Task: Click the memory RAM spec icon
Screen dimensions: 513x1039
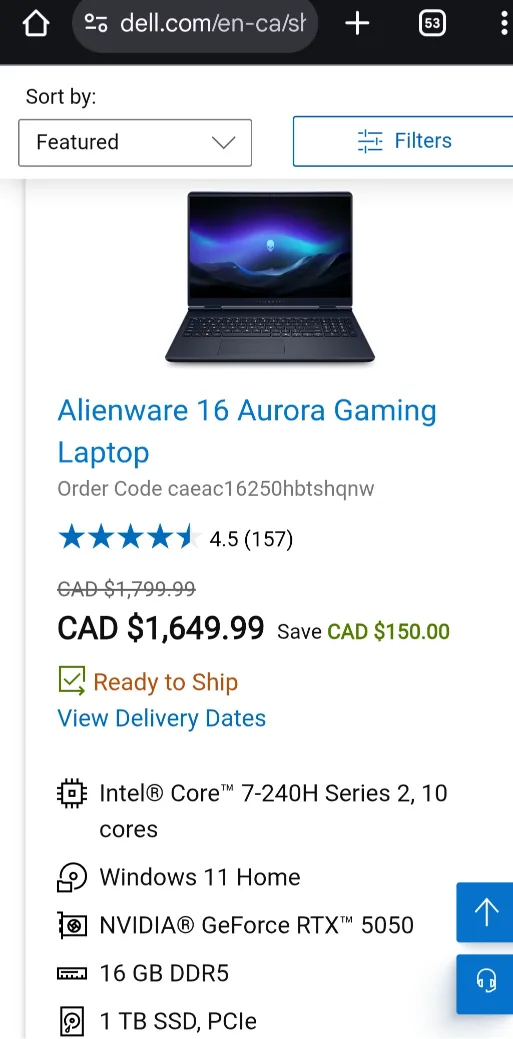Action: 72,973
